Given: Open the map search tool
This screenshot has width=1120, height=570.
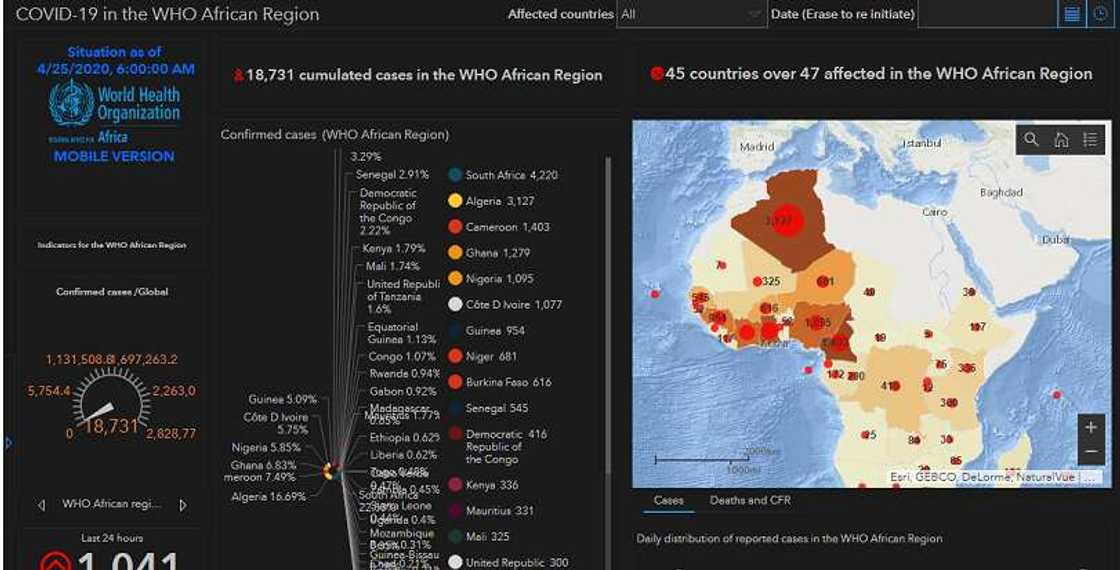Looking at the screenshot, I should point(1032,140).
